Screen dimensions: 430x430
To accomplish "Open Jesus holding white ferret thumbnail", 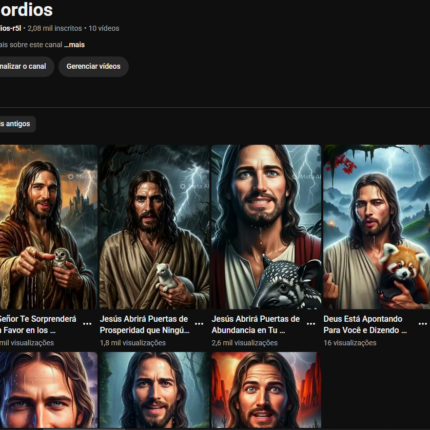I will (x=154, y=227).
